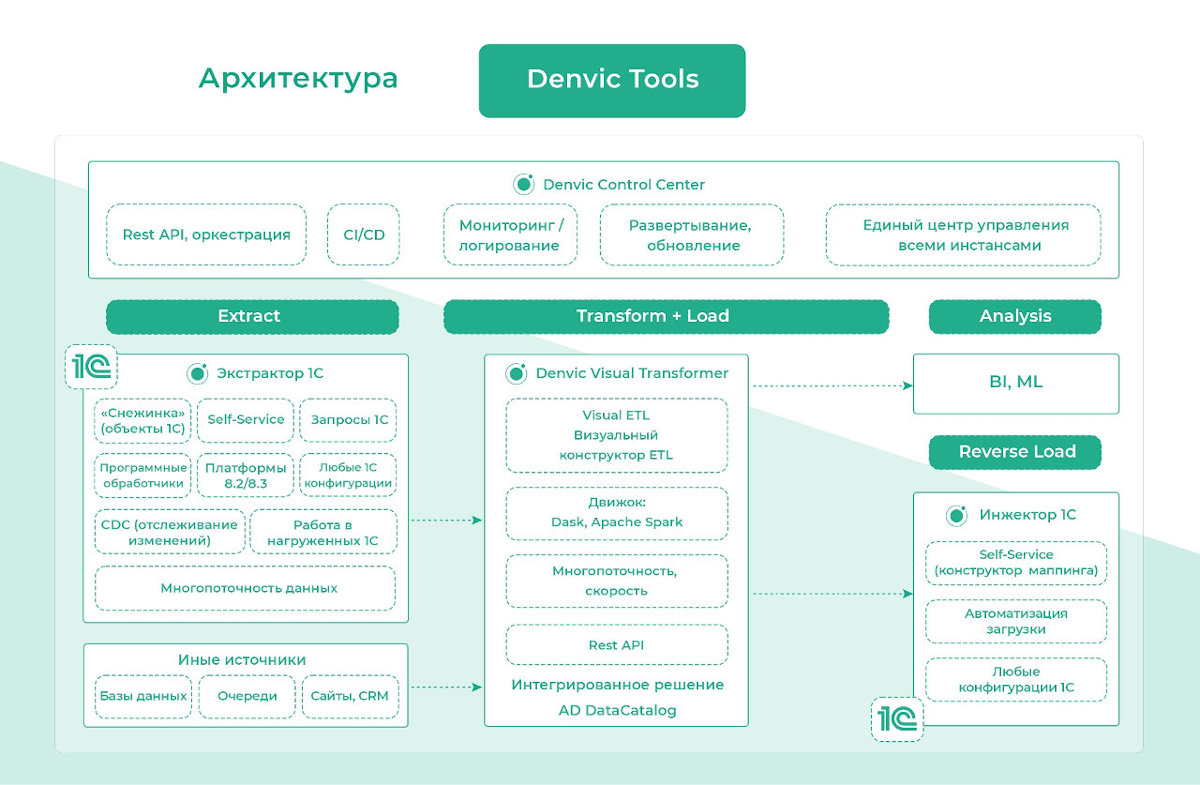Viewport: 1200px width, 785px height.
Task: Select Self-Service (конструктор маппинга) box
Action: tap(1016, 563)
